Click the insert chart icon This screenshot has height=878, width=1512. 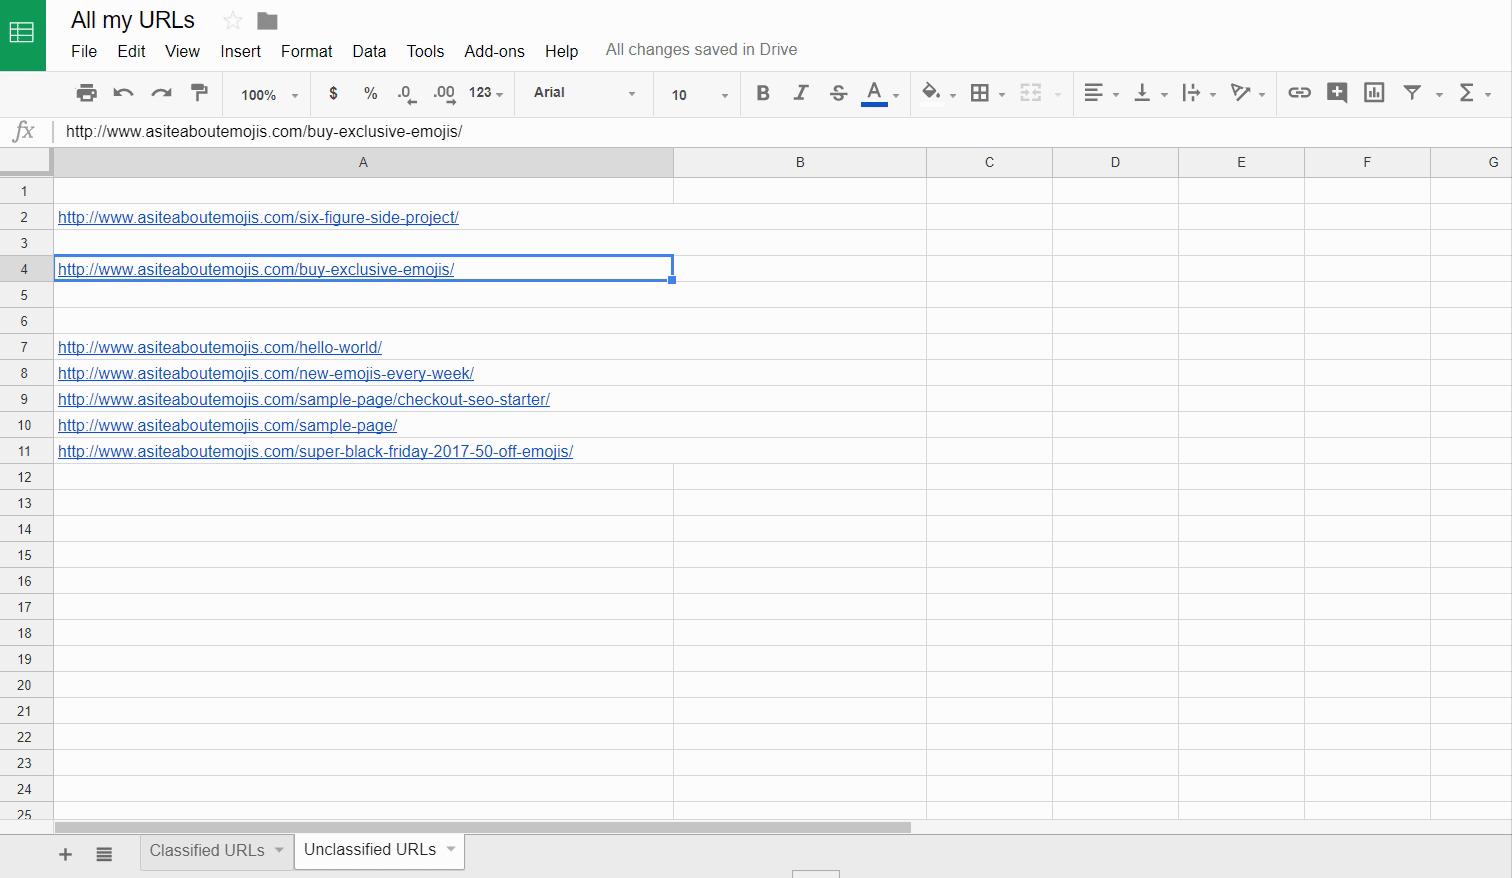coord(1374,93)
